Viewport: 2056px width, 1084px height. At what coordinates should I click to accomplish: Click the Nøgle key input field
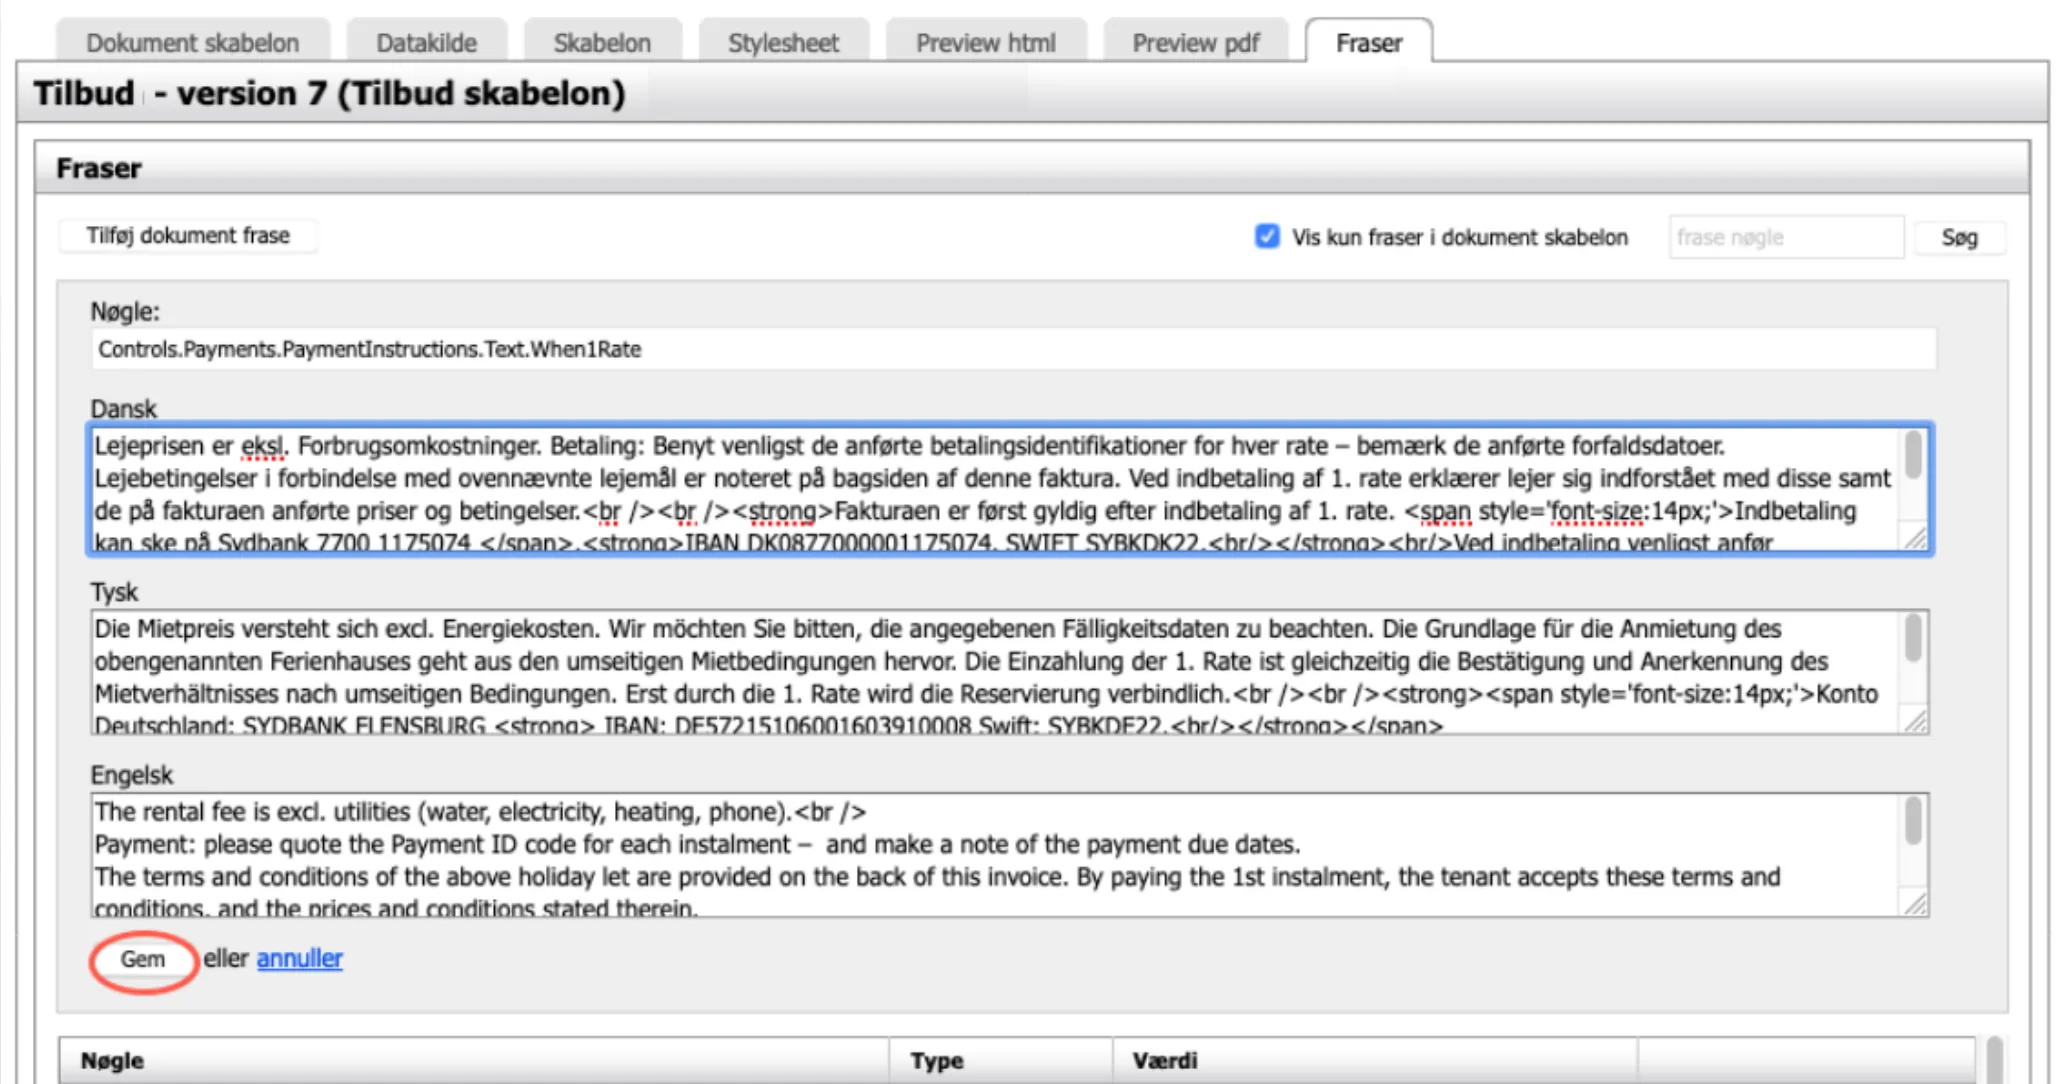click(x=1012, y=349)
